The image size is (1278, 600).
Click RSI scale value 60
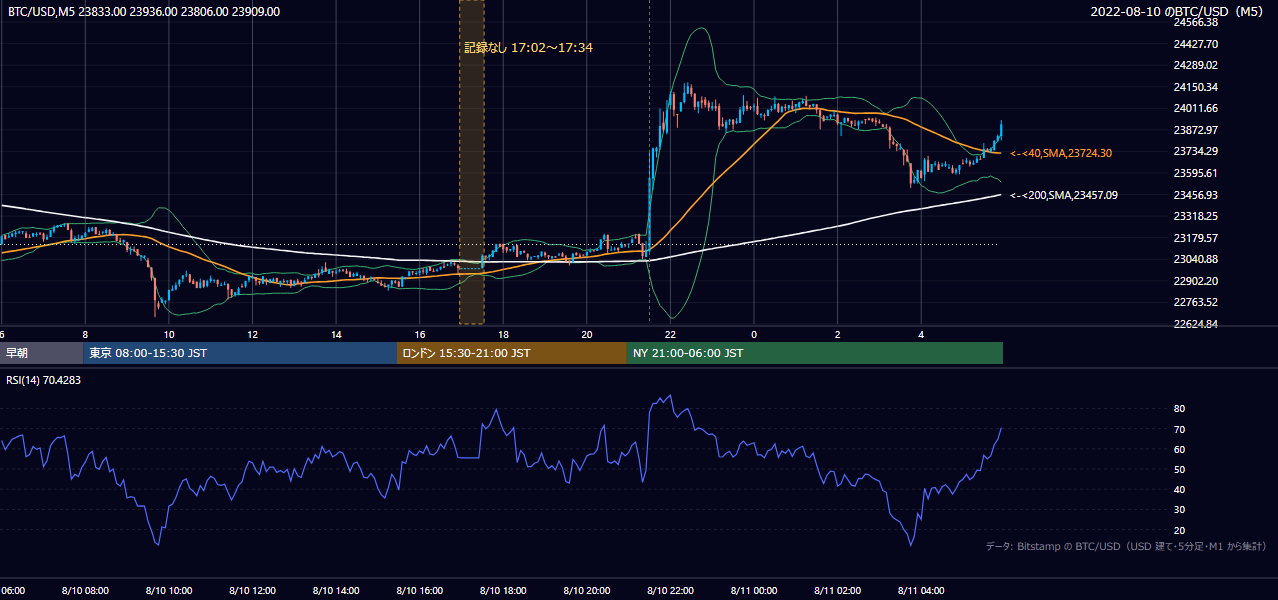click(x=1179, y=449)
